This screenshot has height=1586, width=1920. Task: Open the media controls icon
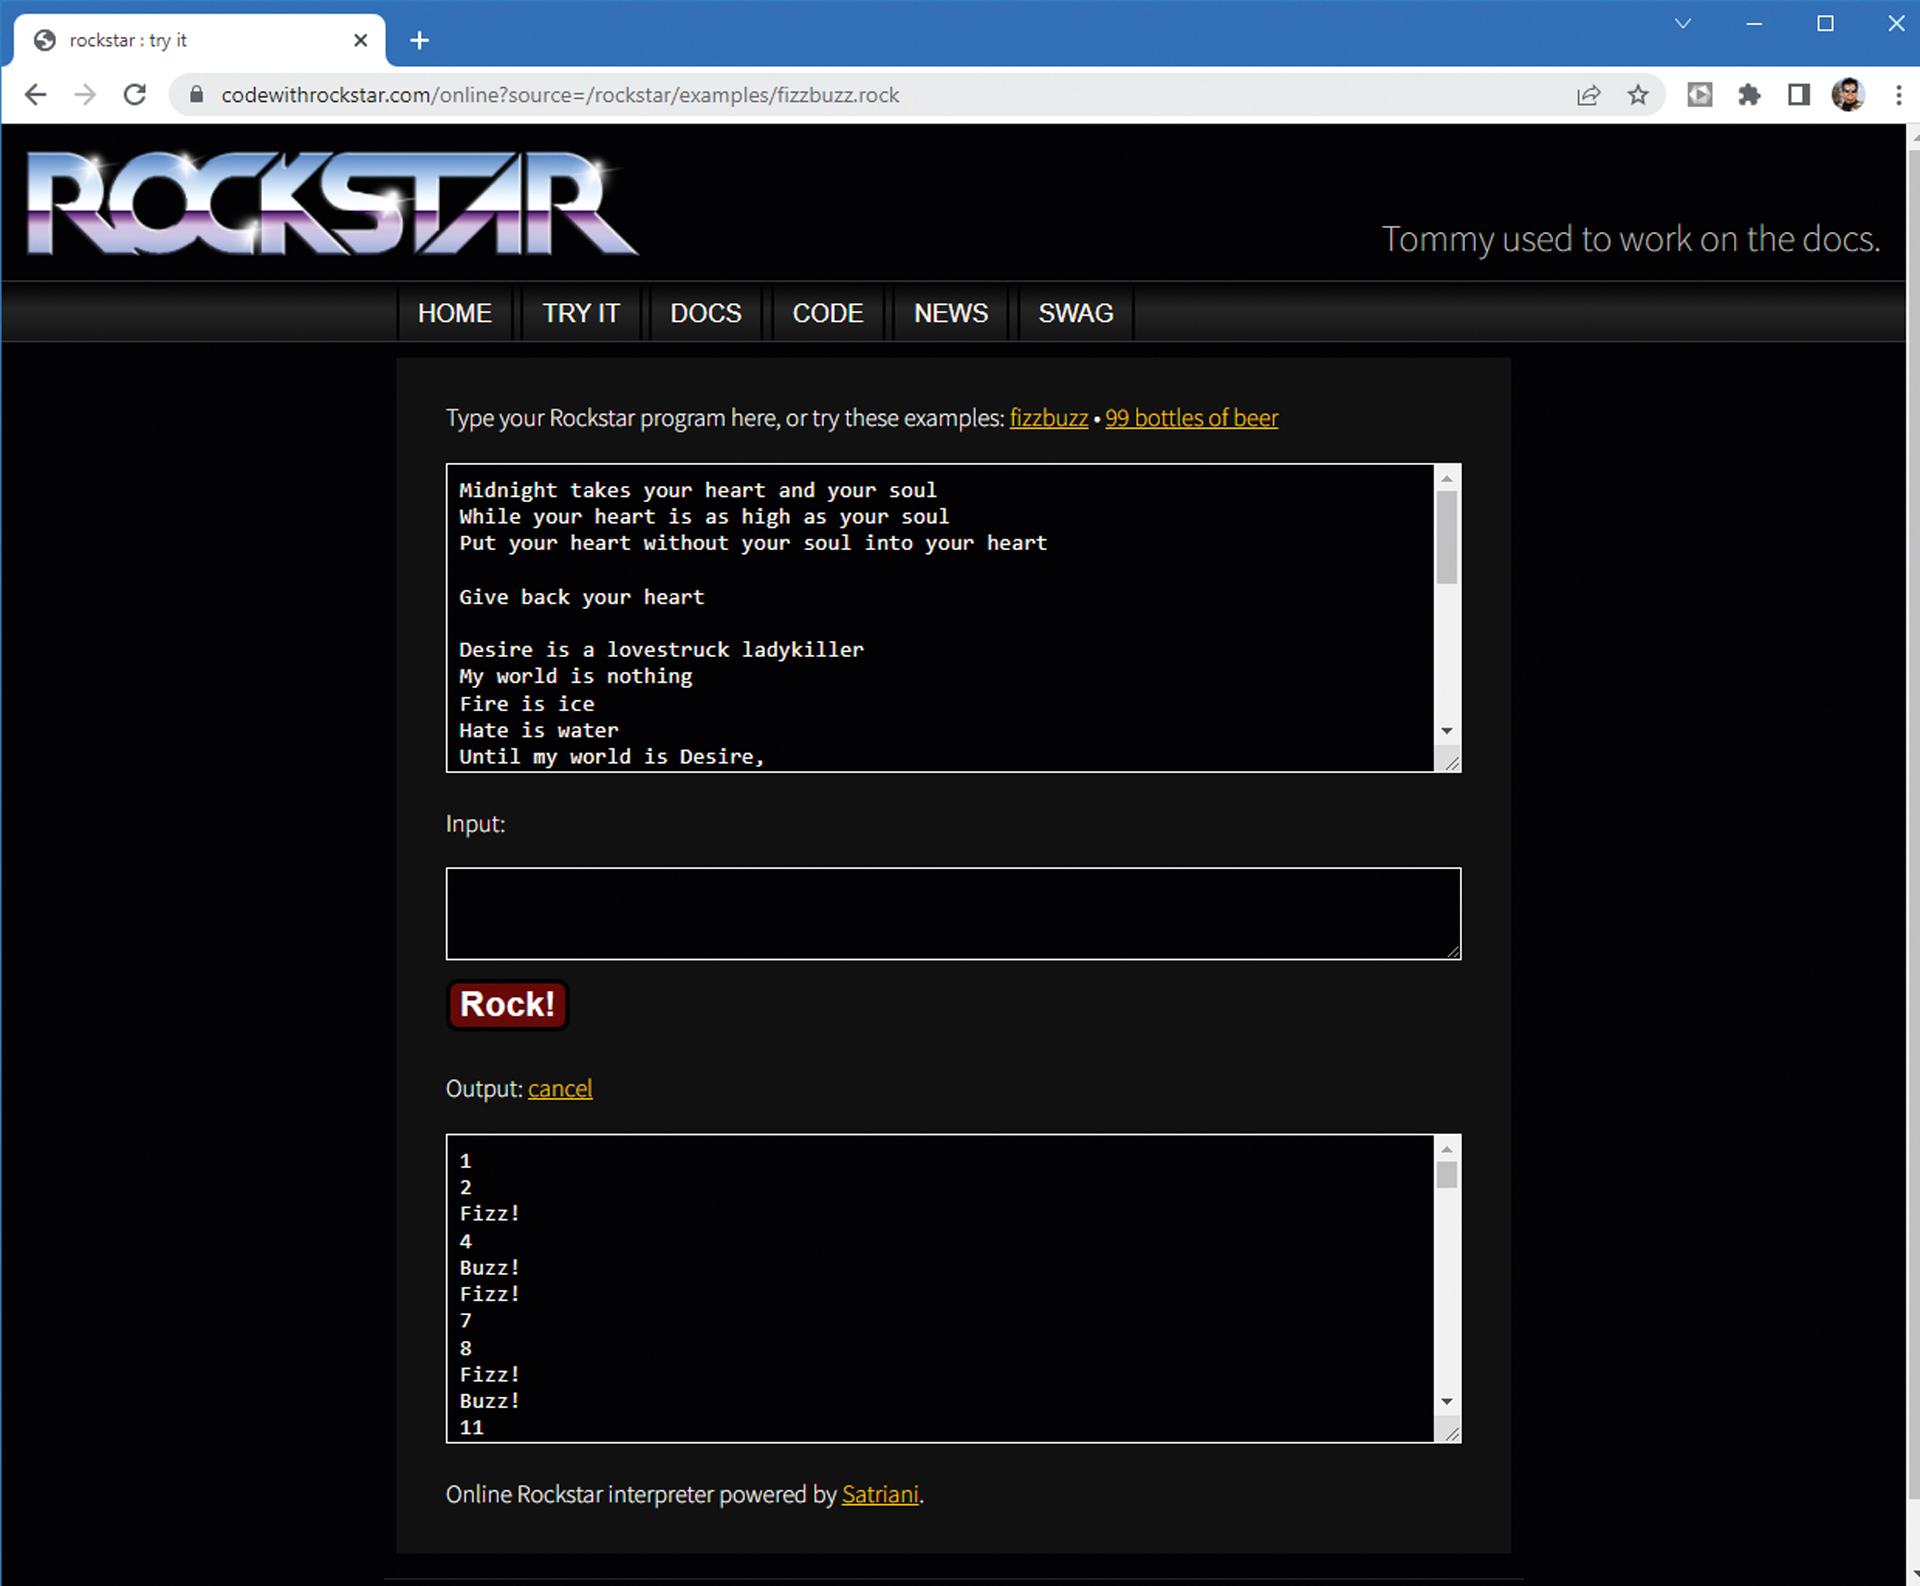(x=1700, y=95)
